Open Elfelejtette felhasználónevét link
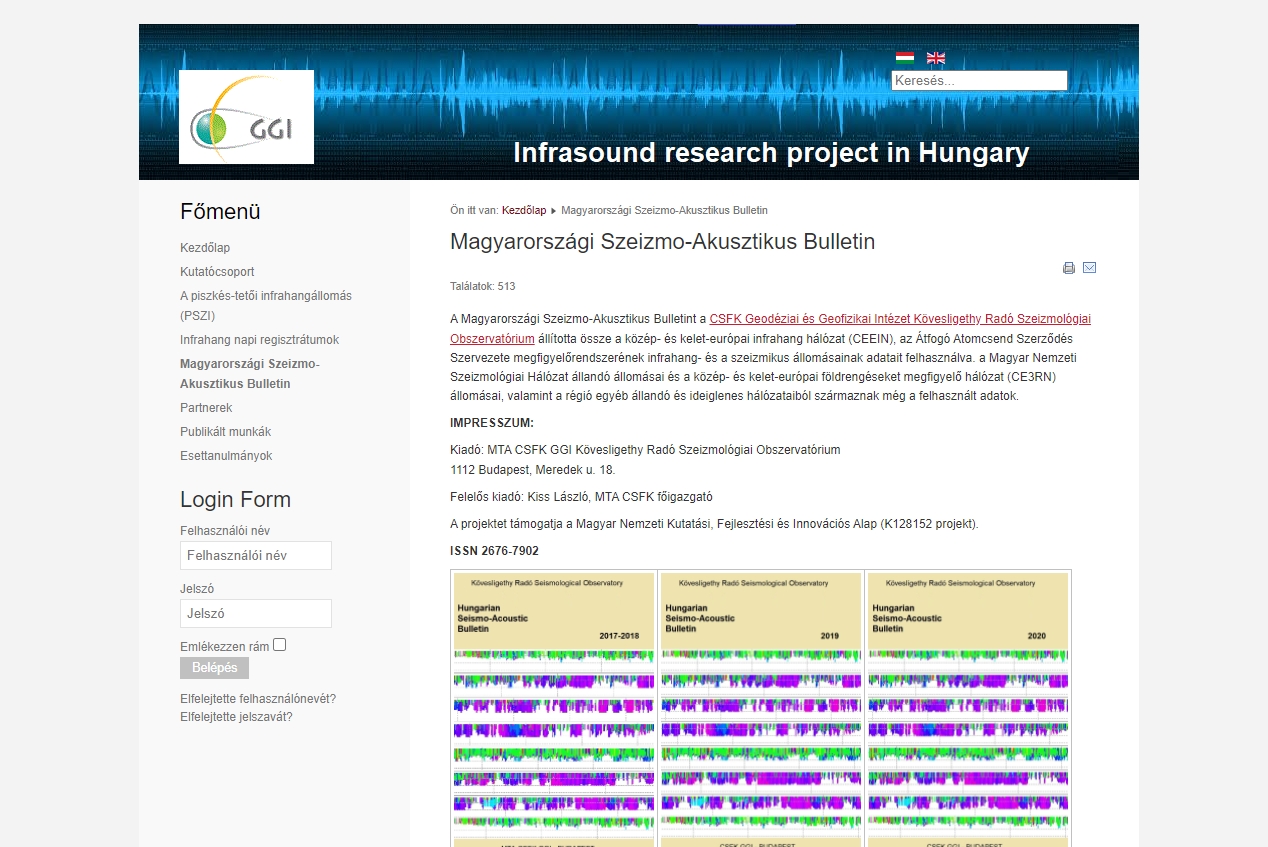This screenshot has width=1268, height=847. [258, 699]
